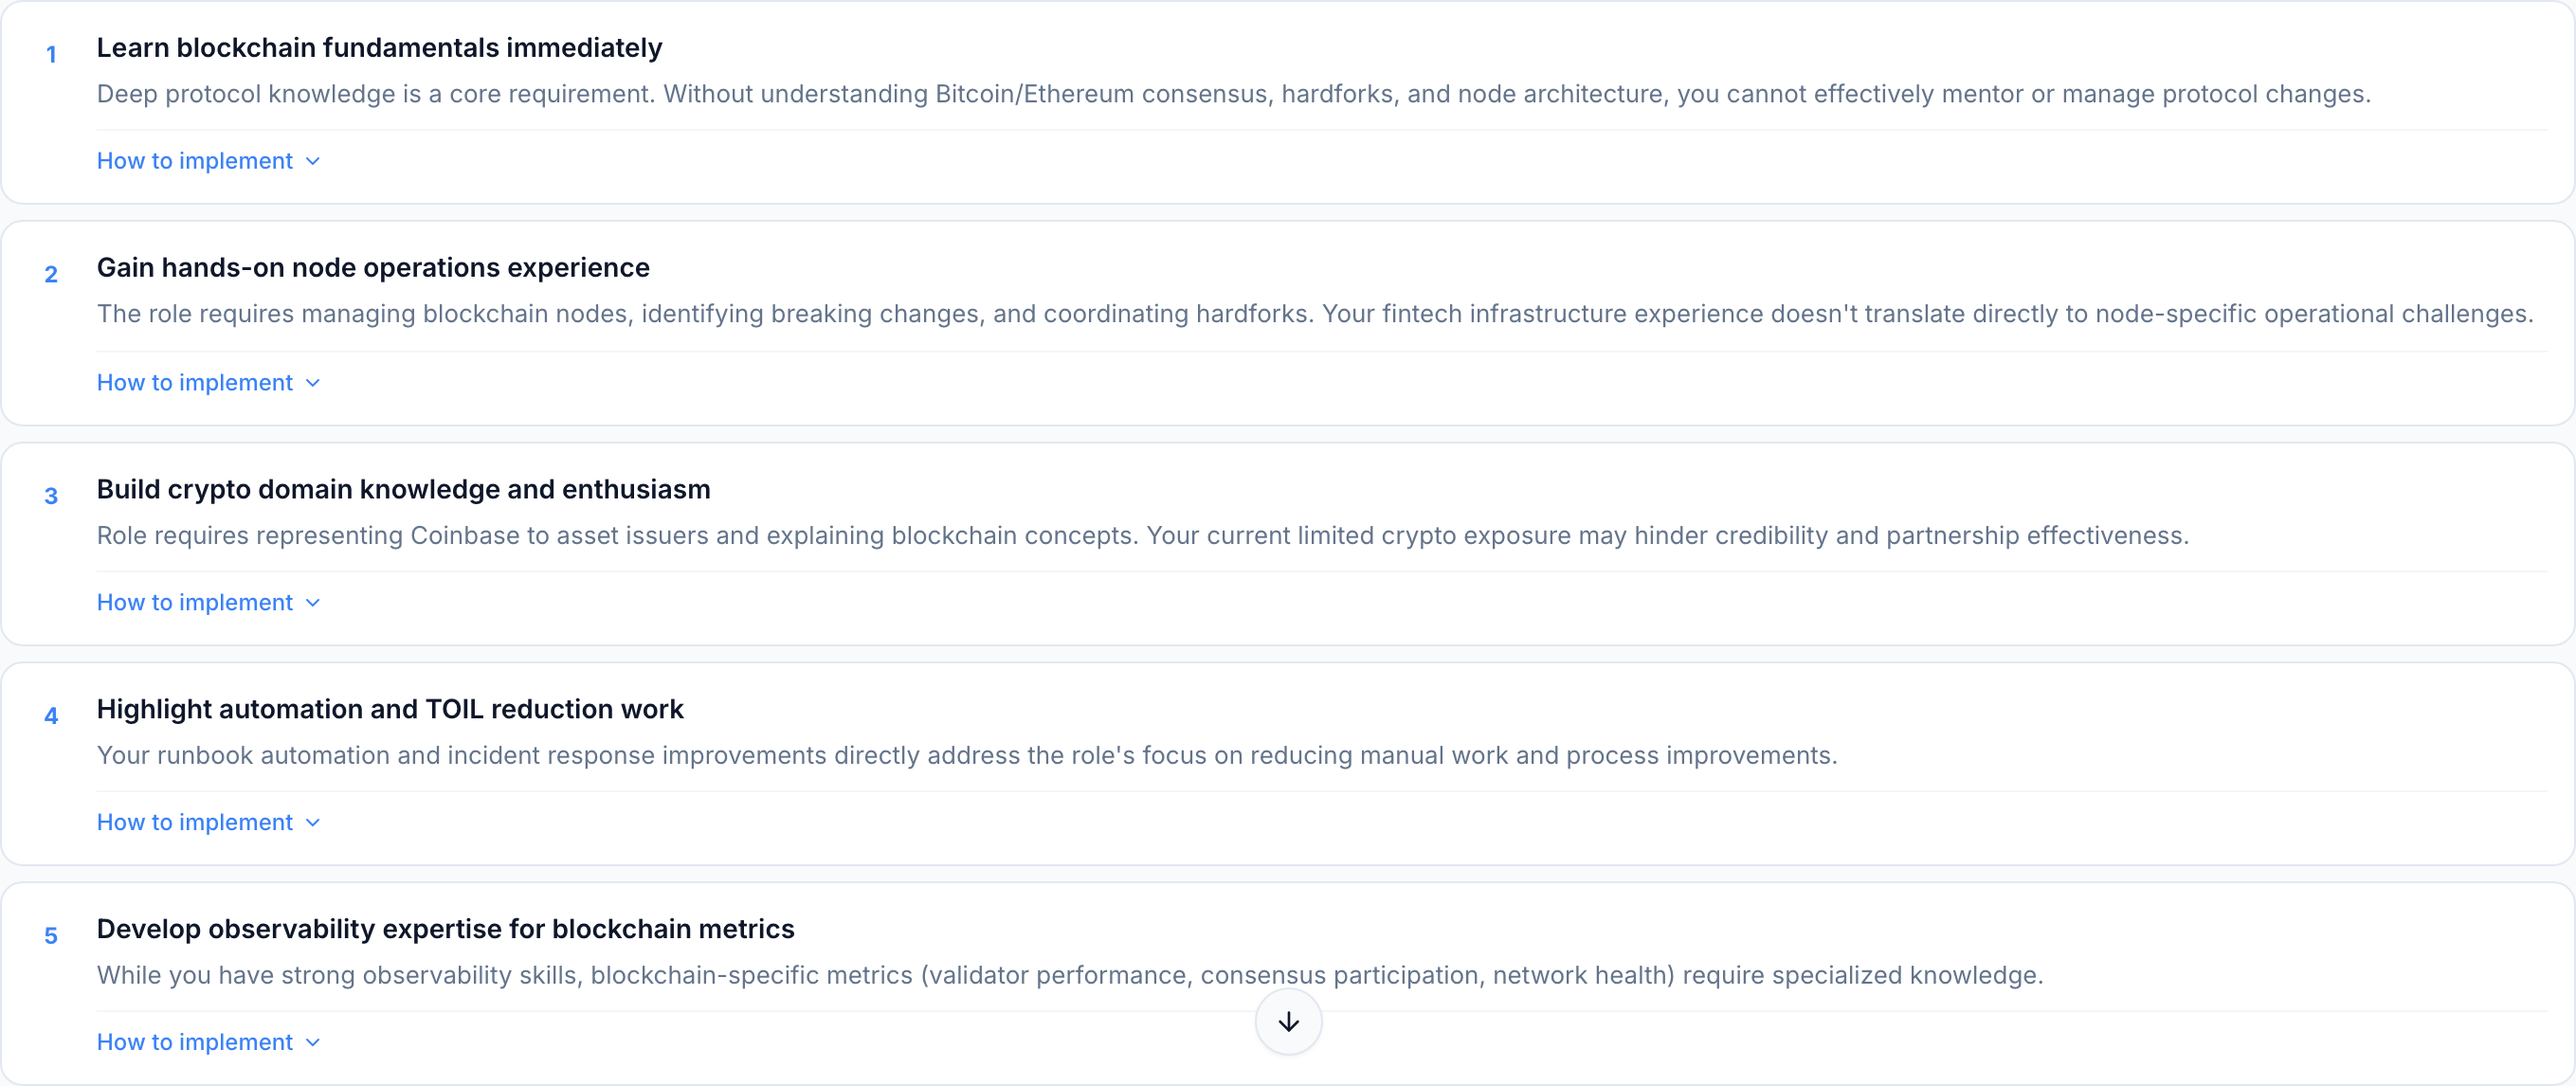Select title 'Develop observability expertise for blockchain metrics'
Viewport: 2576px width, 1086px height.
pyautogui.click(x=445, y=929)
